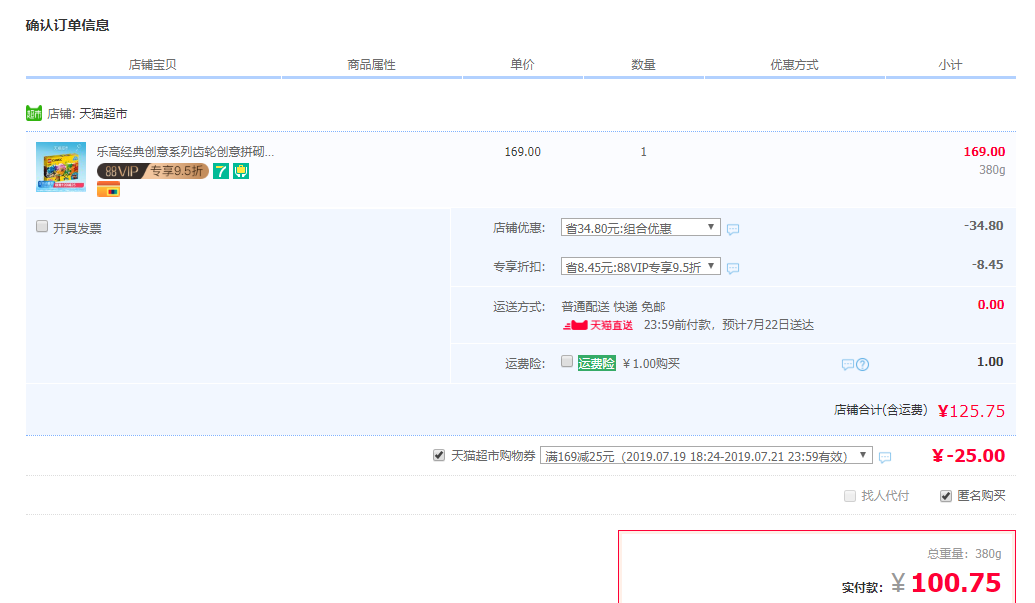Click the green 7-day return badge
Image resolution: width=1035 pixels, height=603 pixels.
(x=221, y=172)
